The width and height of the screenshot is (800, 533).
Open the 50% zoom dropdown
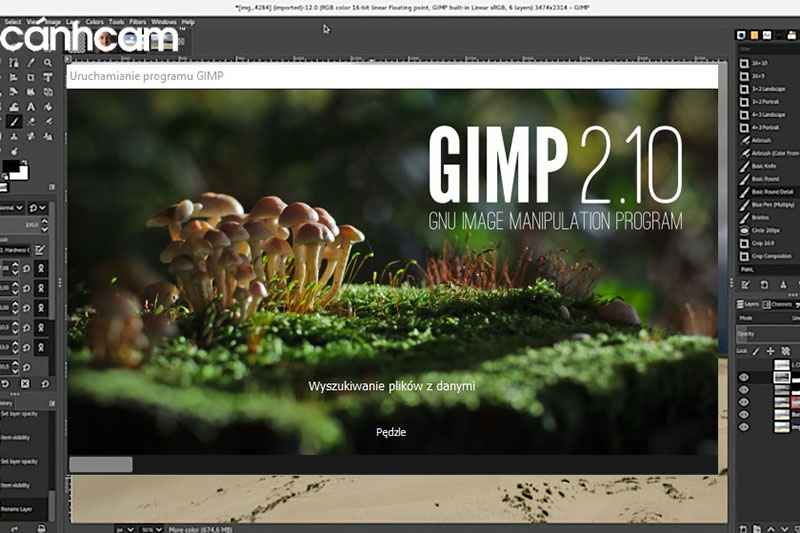(x=151, y=529)
